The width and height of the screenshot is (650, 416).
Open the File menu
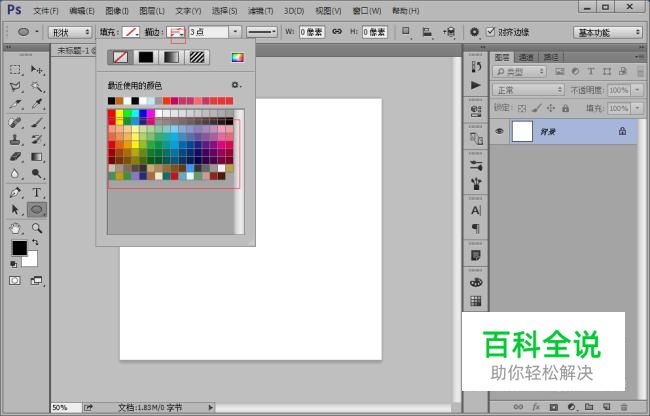(46, 11)
